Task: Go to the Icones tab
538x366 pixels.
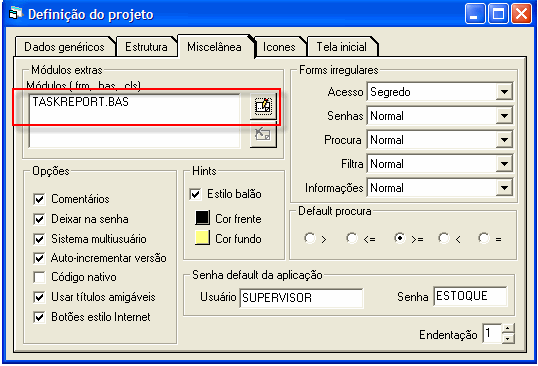Action: pyautogui.click(x=279, y=47)
